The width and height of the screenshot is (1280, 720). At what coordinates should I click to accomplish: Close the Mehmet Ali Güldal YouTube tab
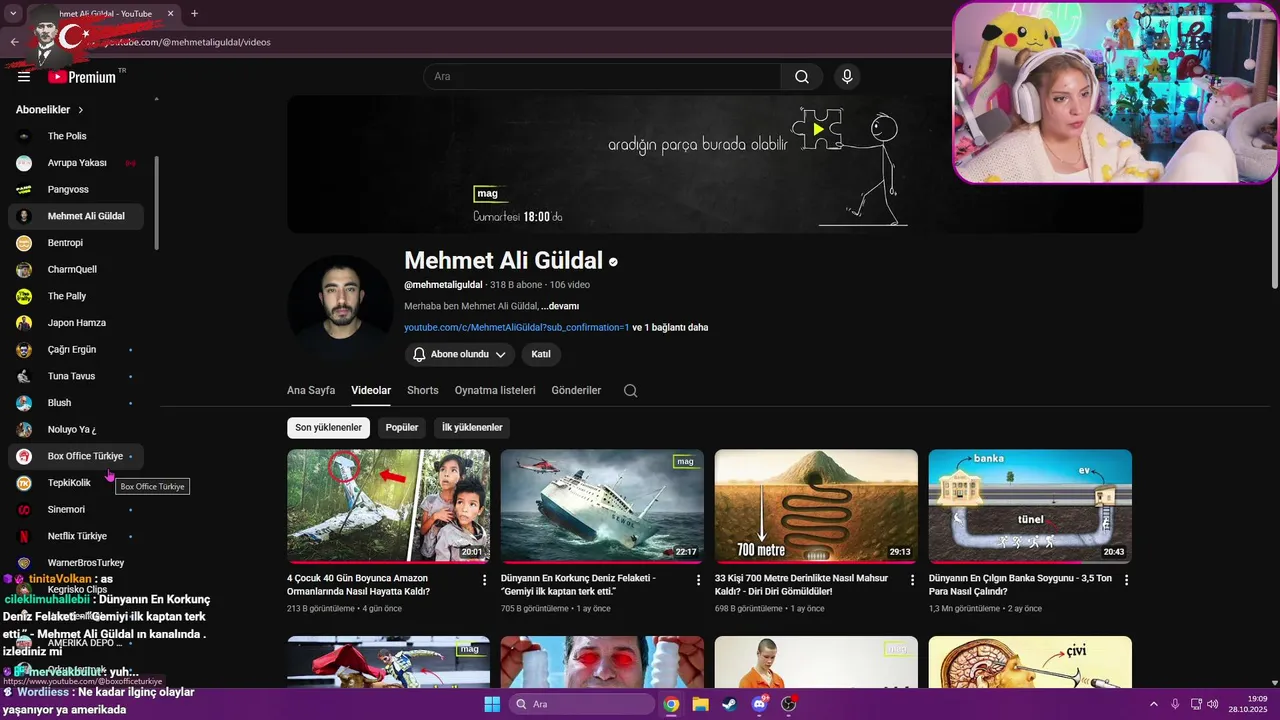click(x=170, y=14)
